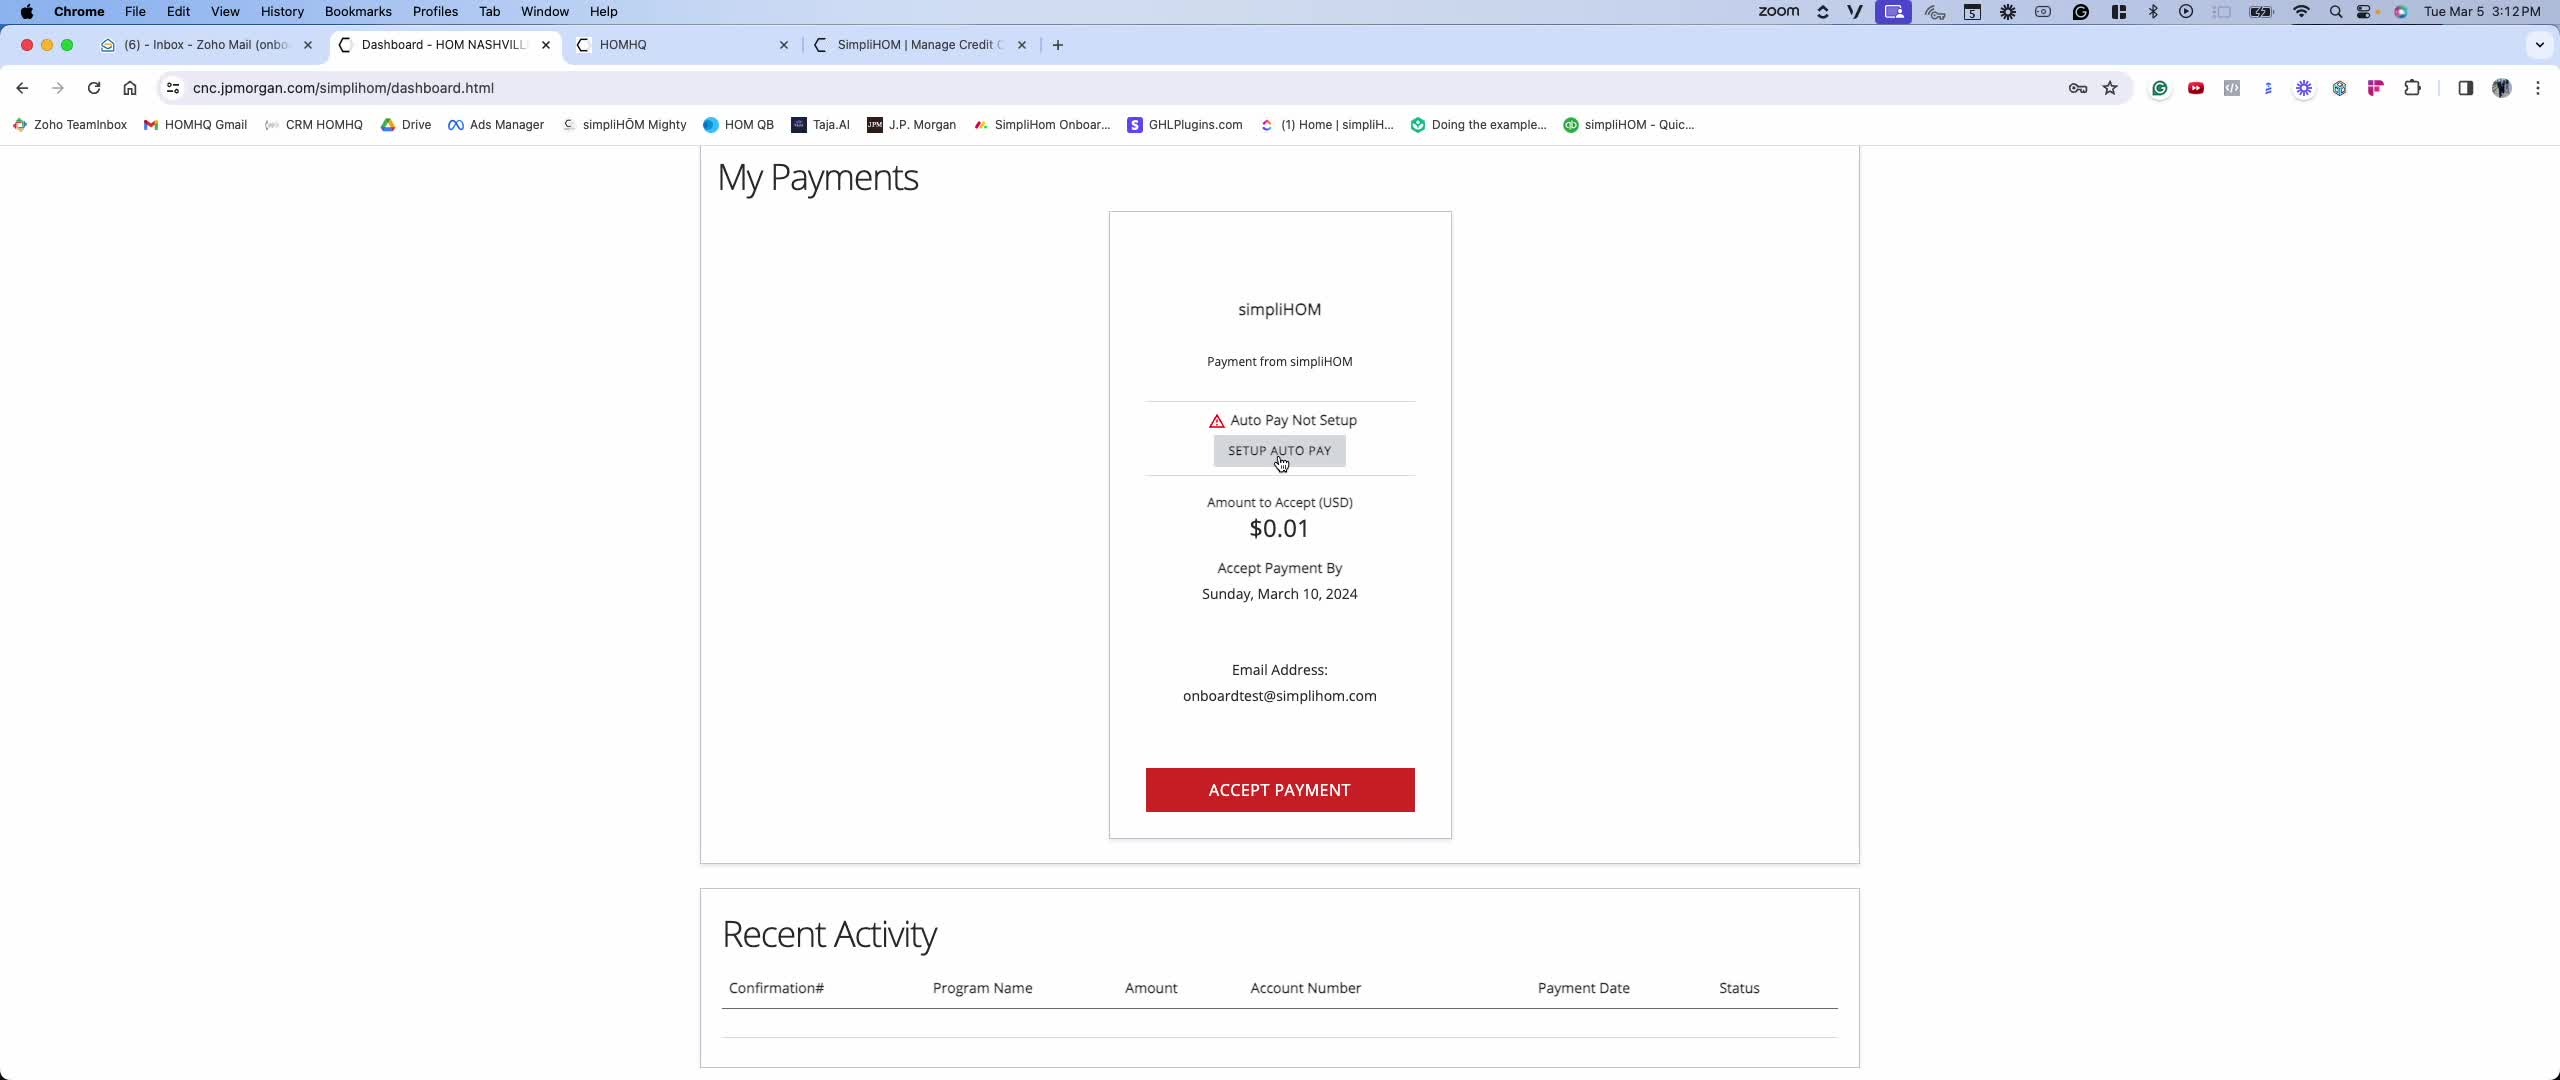Expand the tab search dropdown arrow

pyautogui.click(x=2539, y=45)
